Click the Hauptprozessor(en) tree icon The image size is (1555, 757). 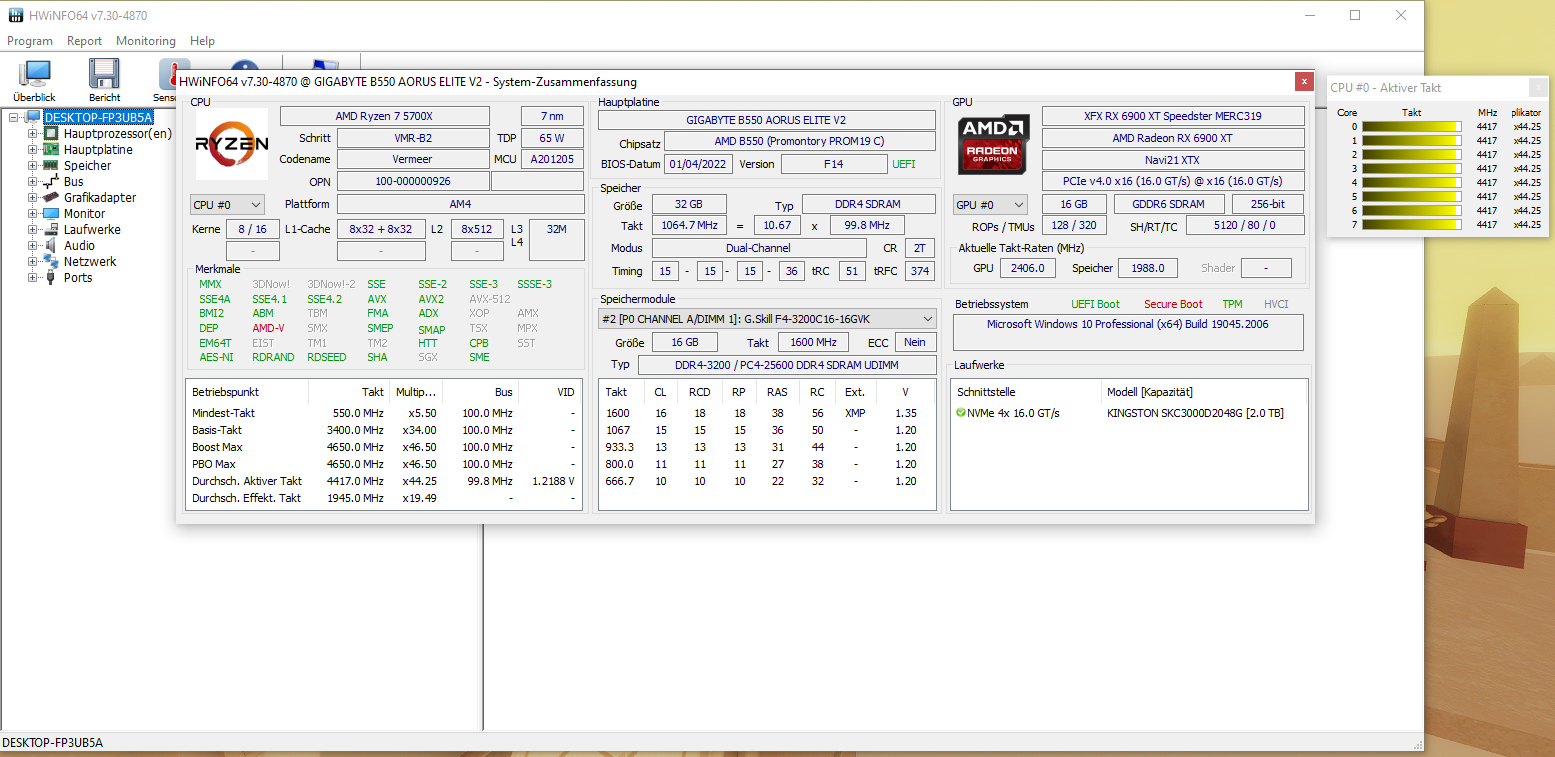pos(51,133)
